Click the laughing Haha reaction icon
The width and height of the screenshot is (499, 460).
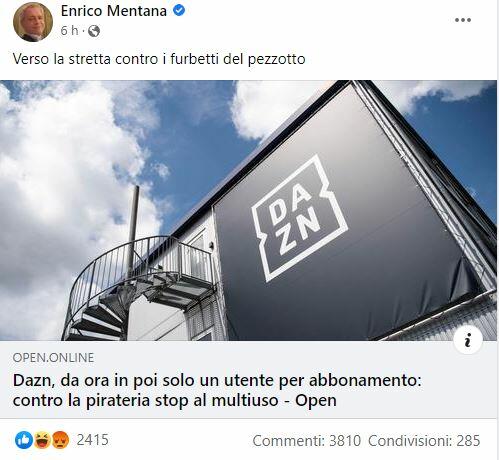coord(42,440)
